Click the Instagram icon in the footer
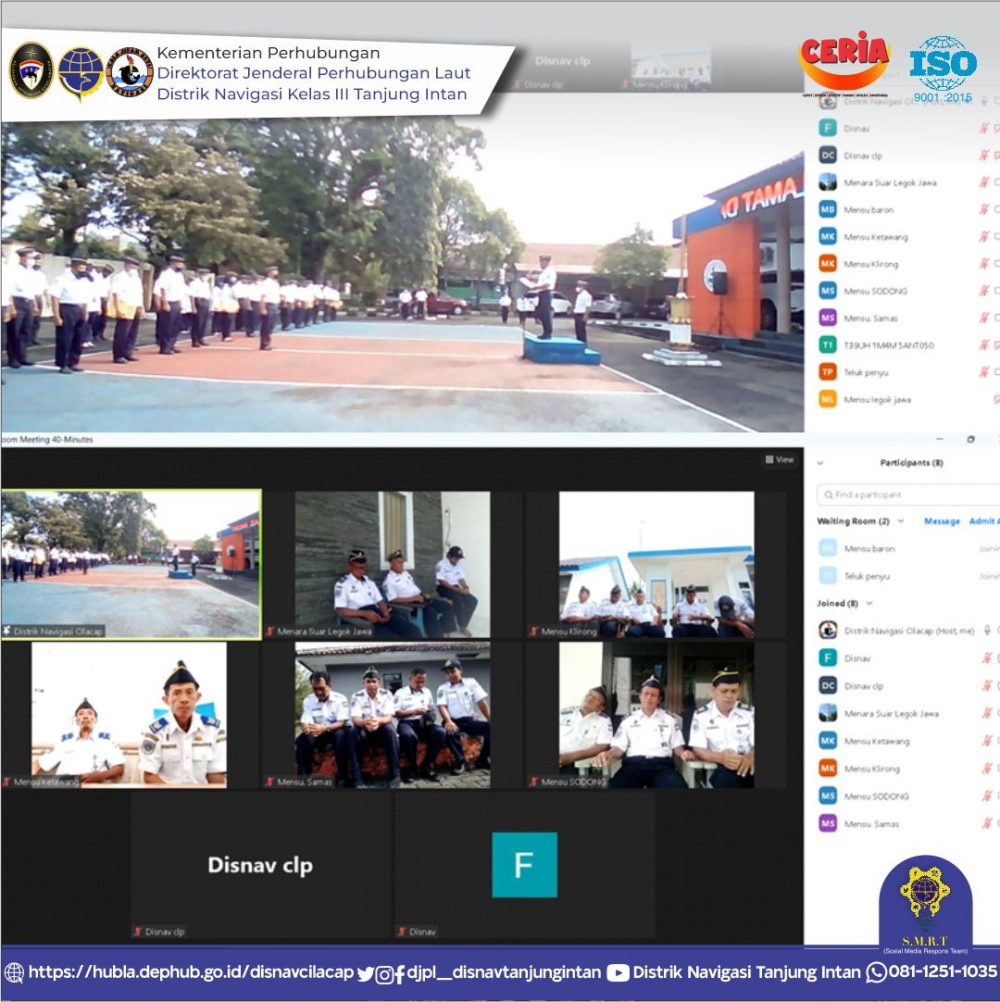Viewport: 1000px width, 1002px height. click(384, 975)
